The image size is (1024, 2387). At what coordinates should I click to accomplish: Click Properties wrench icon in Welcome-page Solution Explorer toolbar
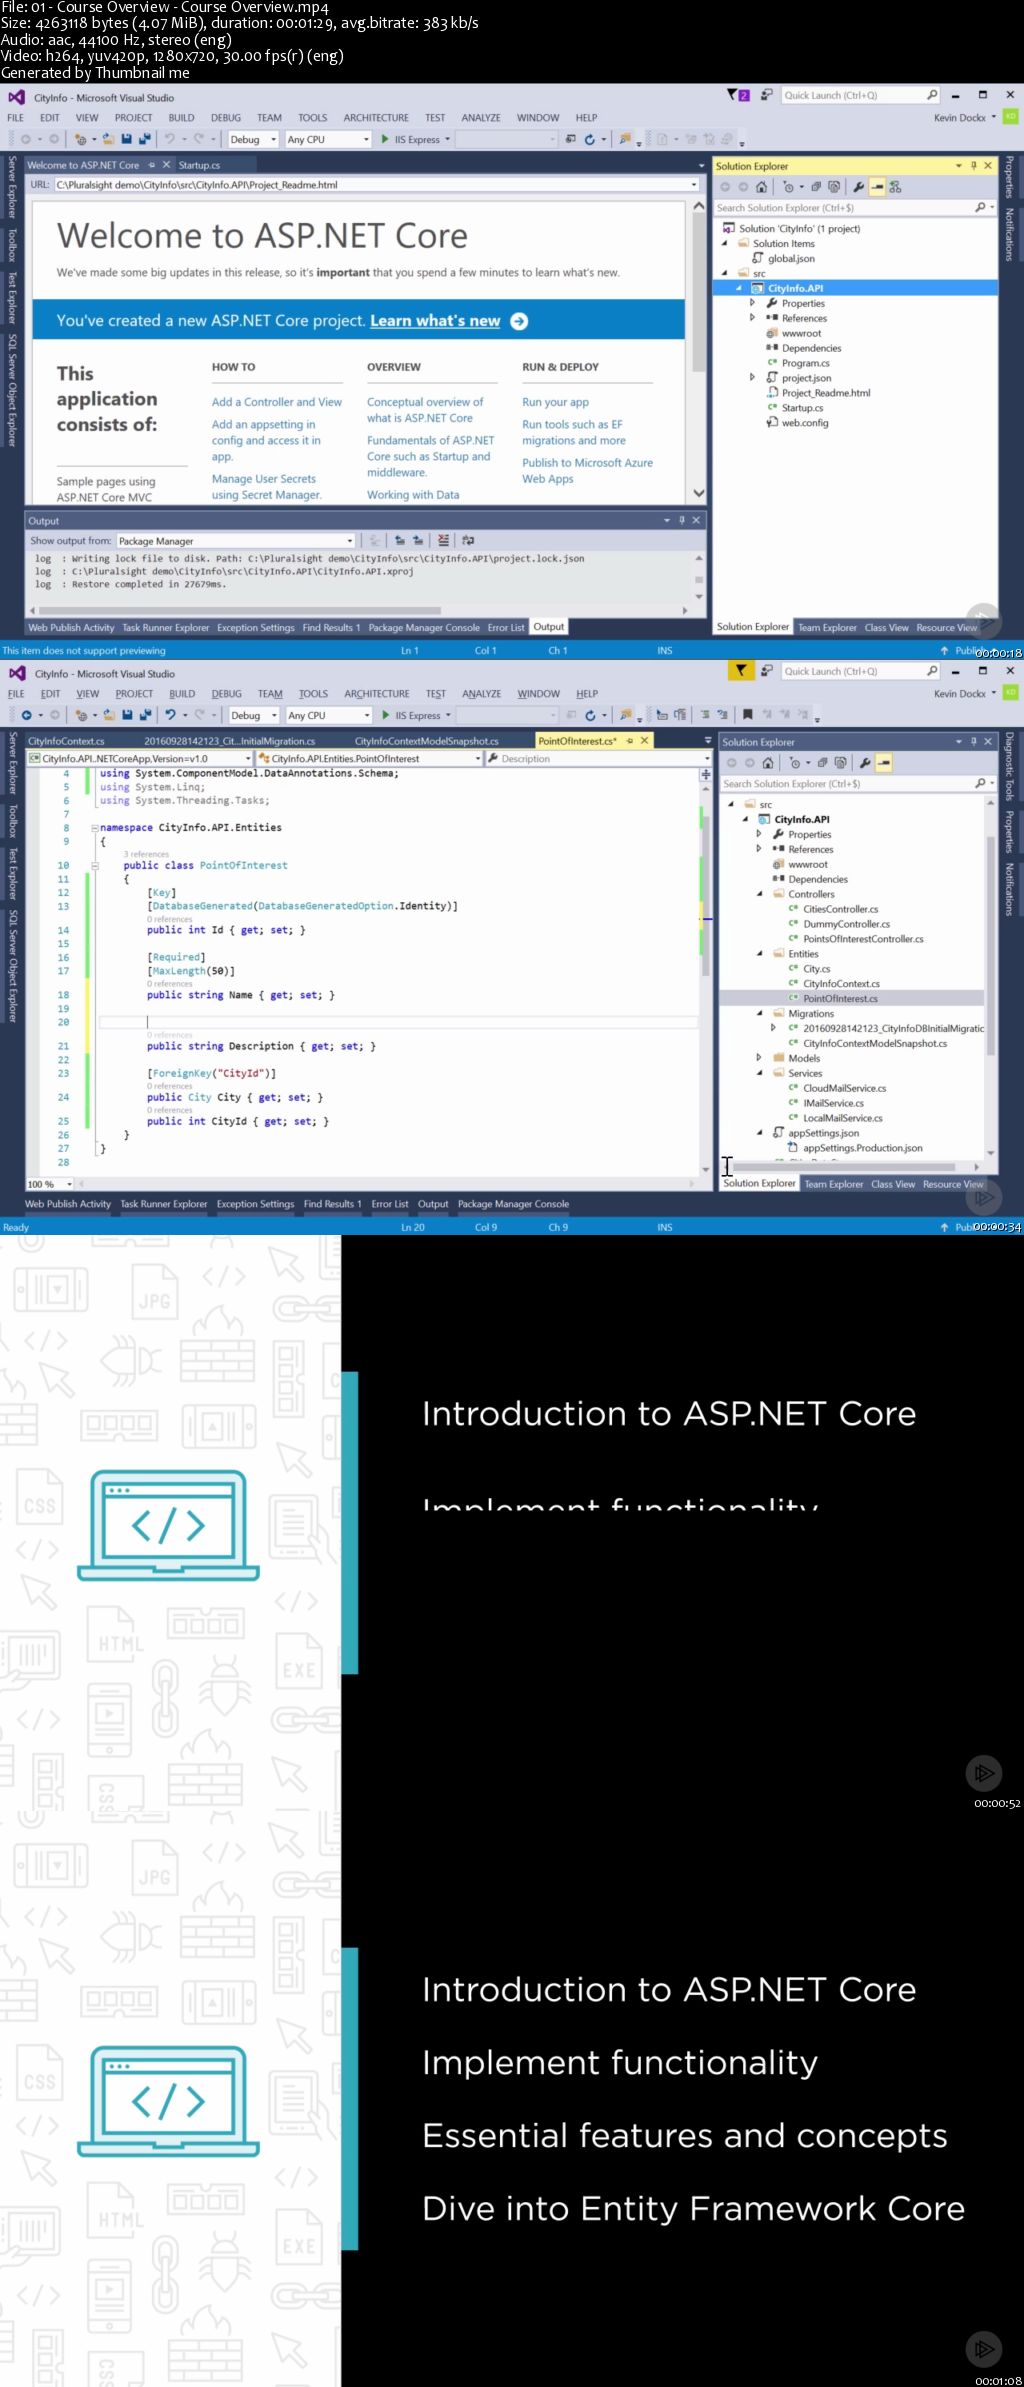pyautogui.click(x=858, y=187)
